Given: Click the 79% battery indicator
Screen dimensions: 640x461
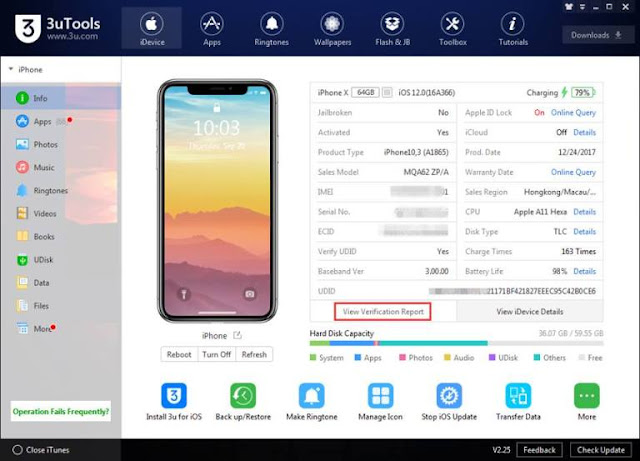Looking at the screenshot, I should click(x=583, y=93).
